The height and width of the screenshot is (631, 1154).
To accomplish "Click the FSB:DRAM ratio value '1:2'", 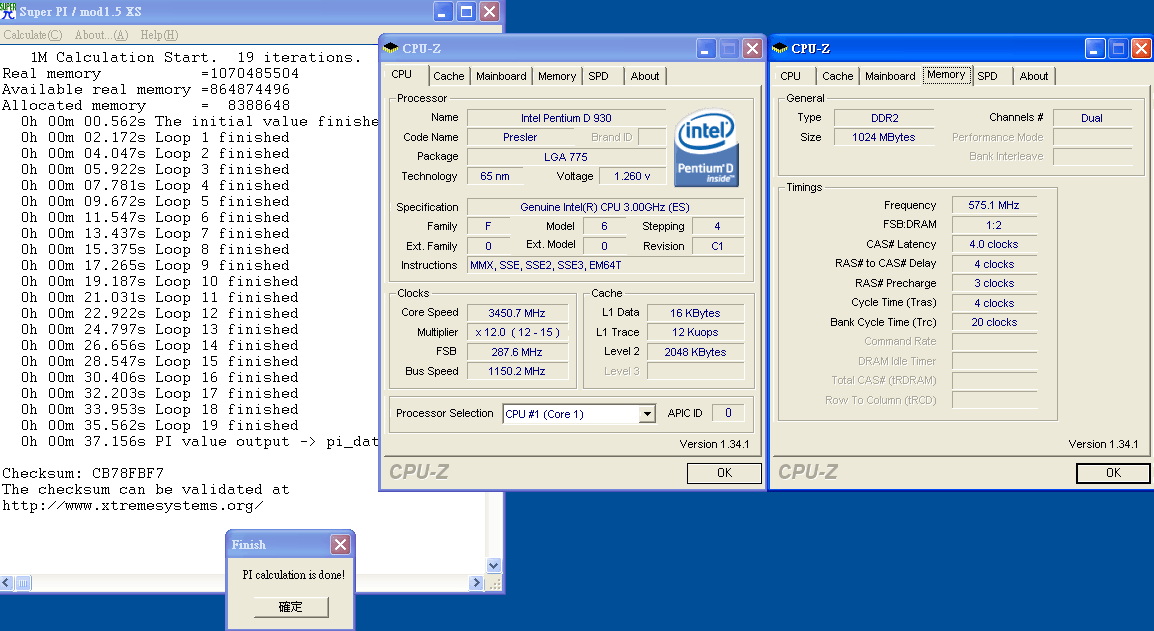I will click(x=994, y=225).
